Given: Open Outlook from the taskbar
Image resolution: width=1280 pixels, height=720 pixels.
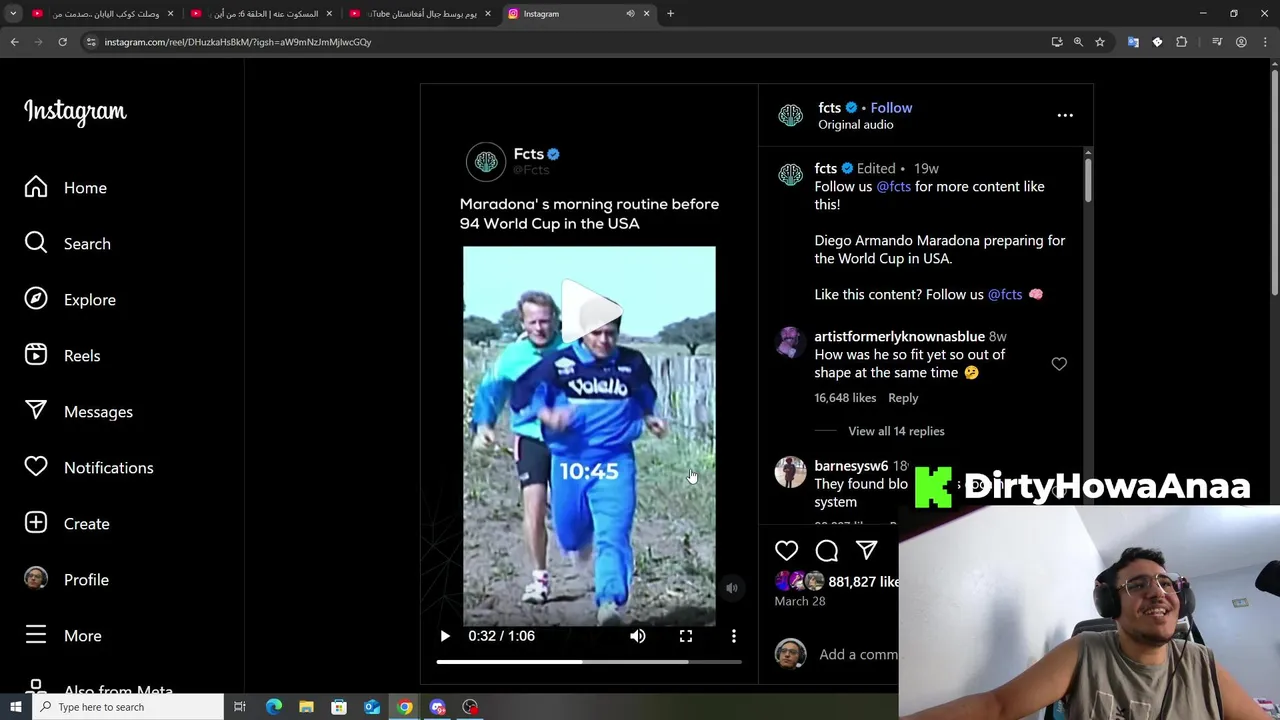Looking at the screenshot, I should point(372,707).
